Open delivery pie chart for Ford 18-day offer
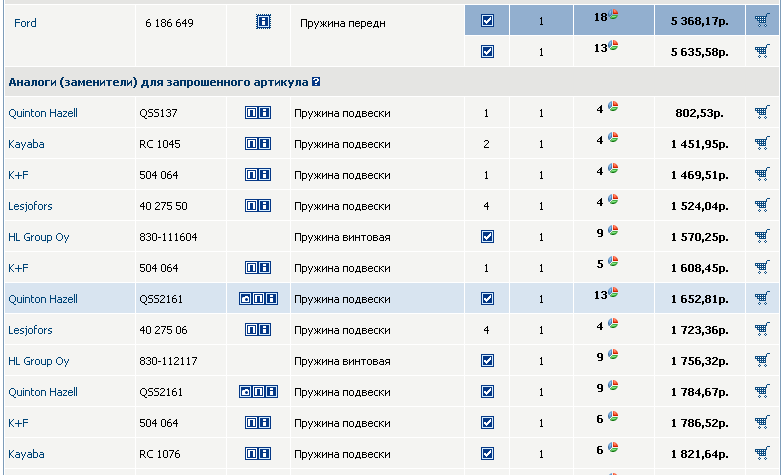The width and height of the screenshot is (783, 475). (x=613, y=14)
